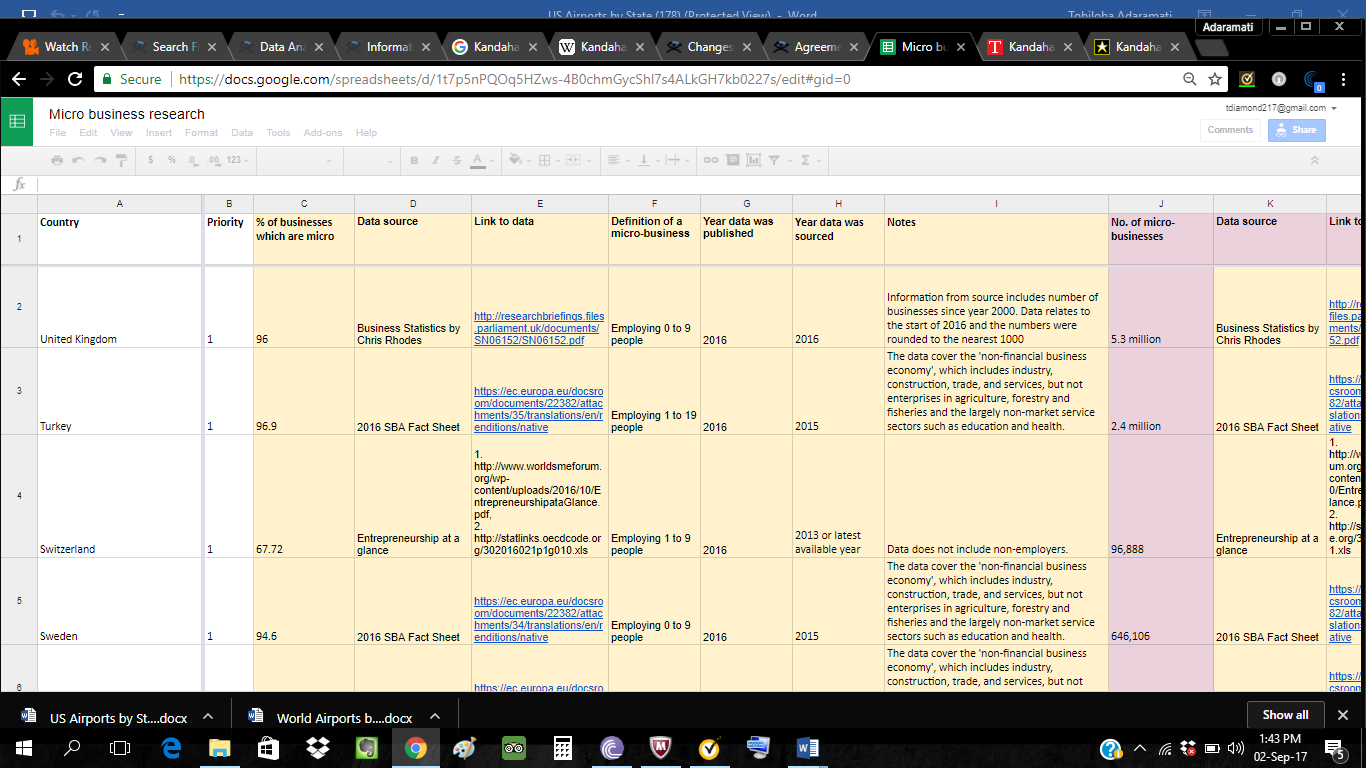The image size is (1366, 768).
Task: Go back in Chrome
Action: pos(18,79)
